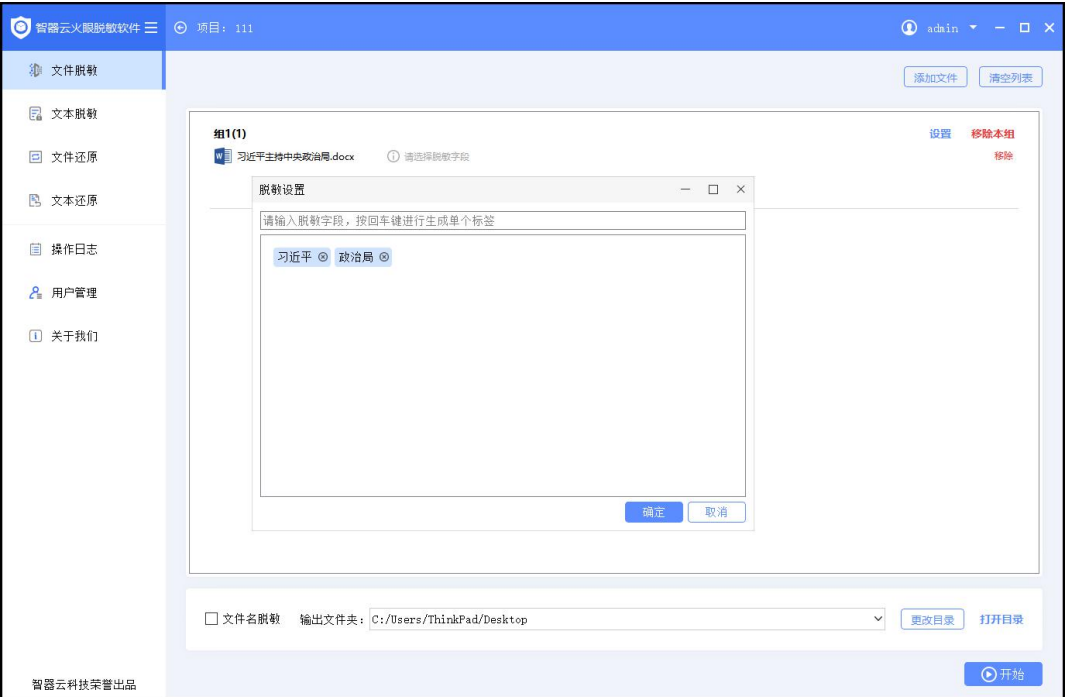Expand the output folder path dropdown

click(x=879, y=619)
